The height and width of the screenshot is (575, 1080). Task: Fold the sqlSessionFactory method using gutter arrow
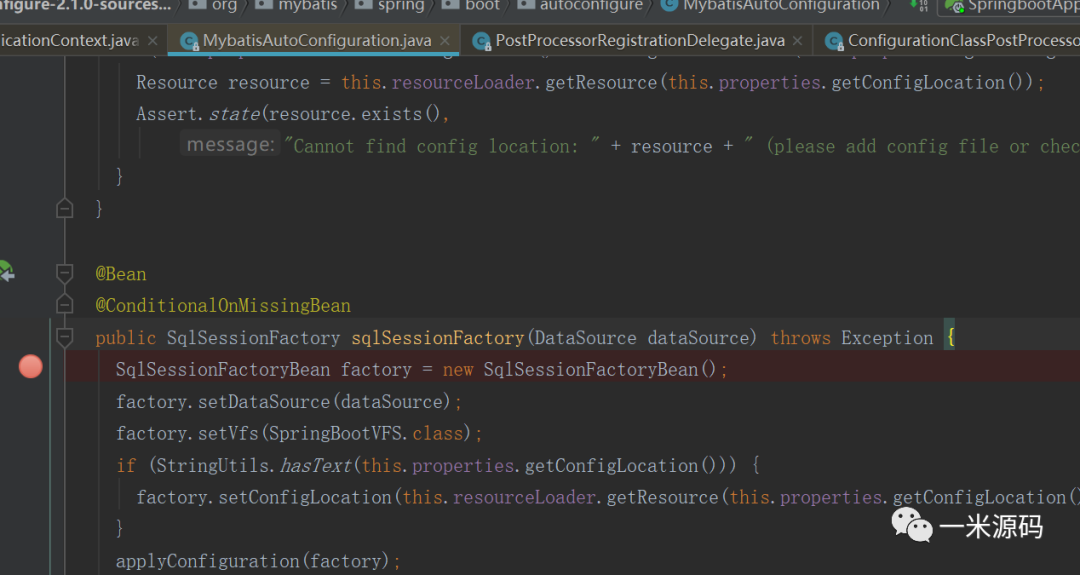(x=65, y=336)
